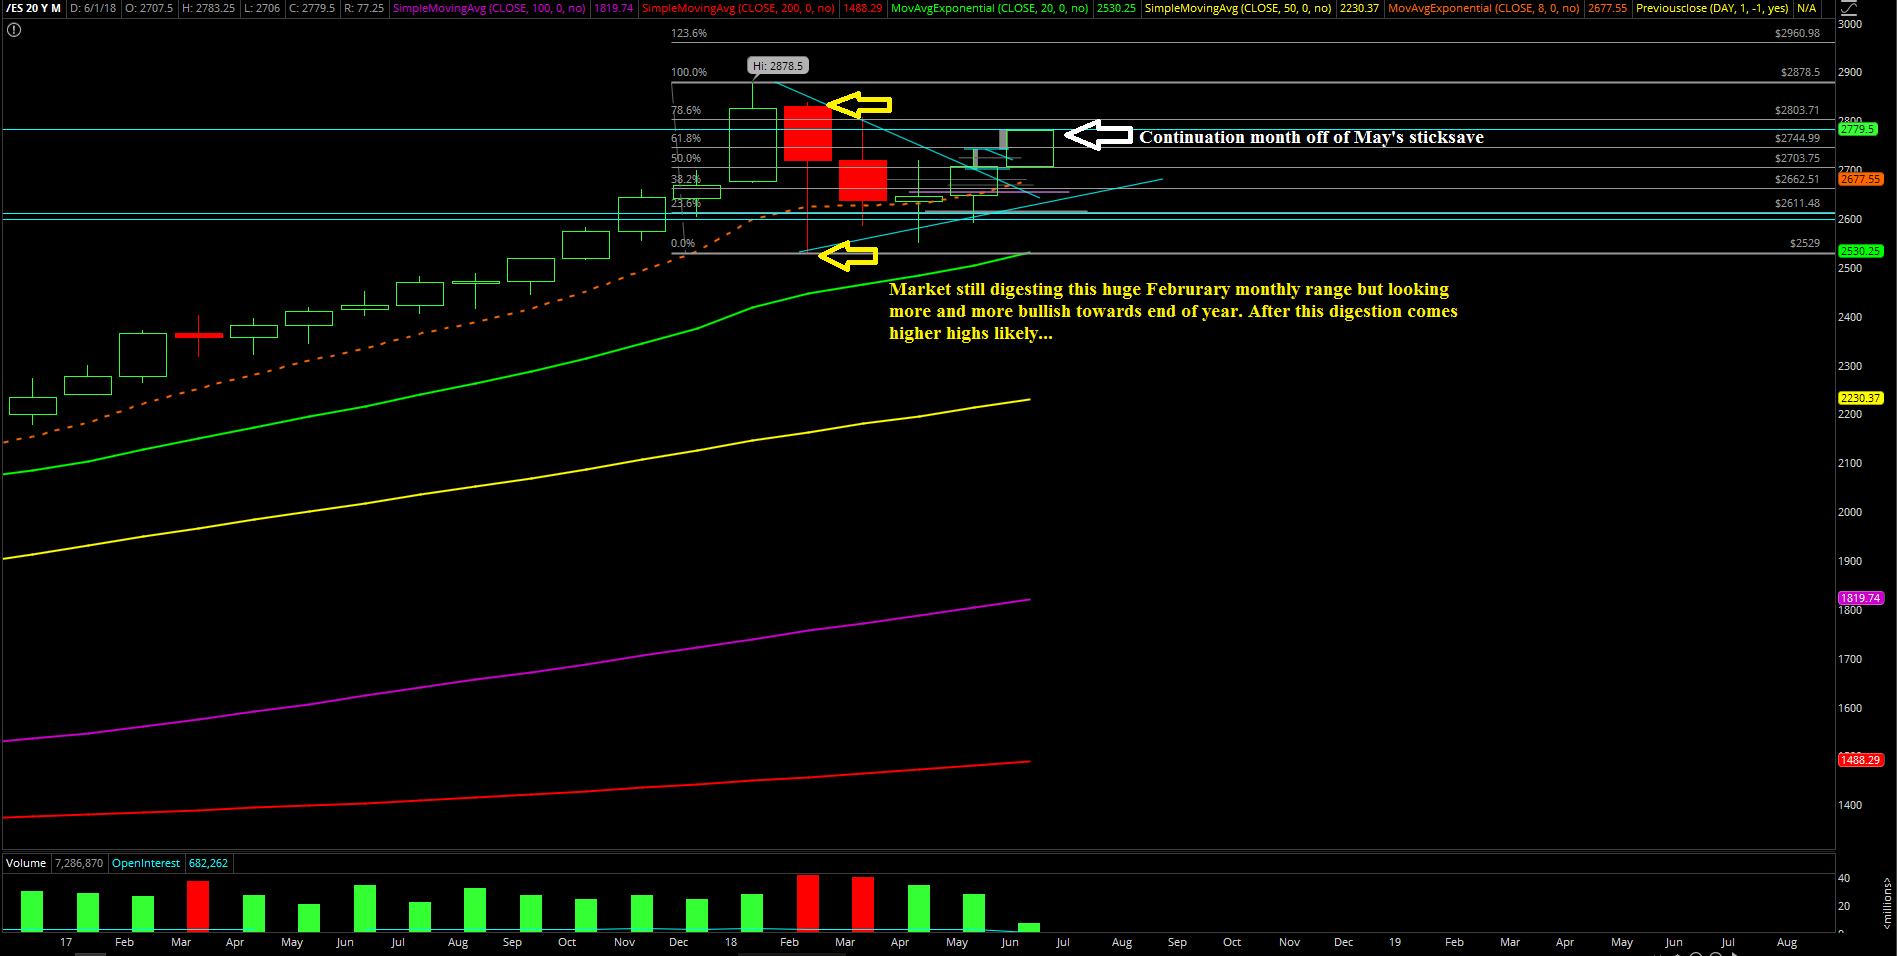This screenshot has height=956, width=1897.
Task: Click the 2530.25 value in the header
Action: click(1116, 8)
